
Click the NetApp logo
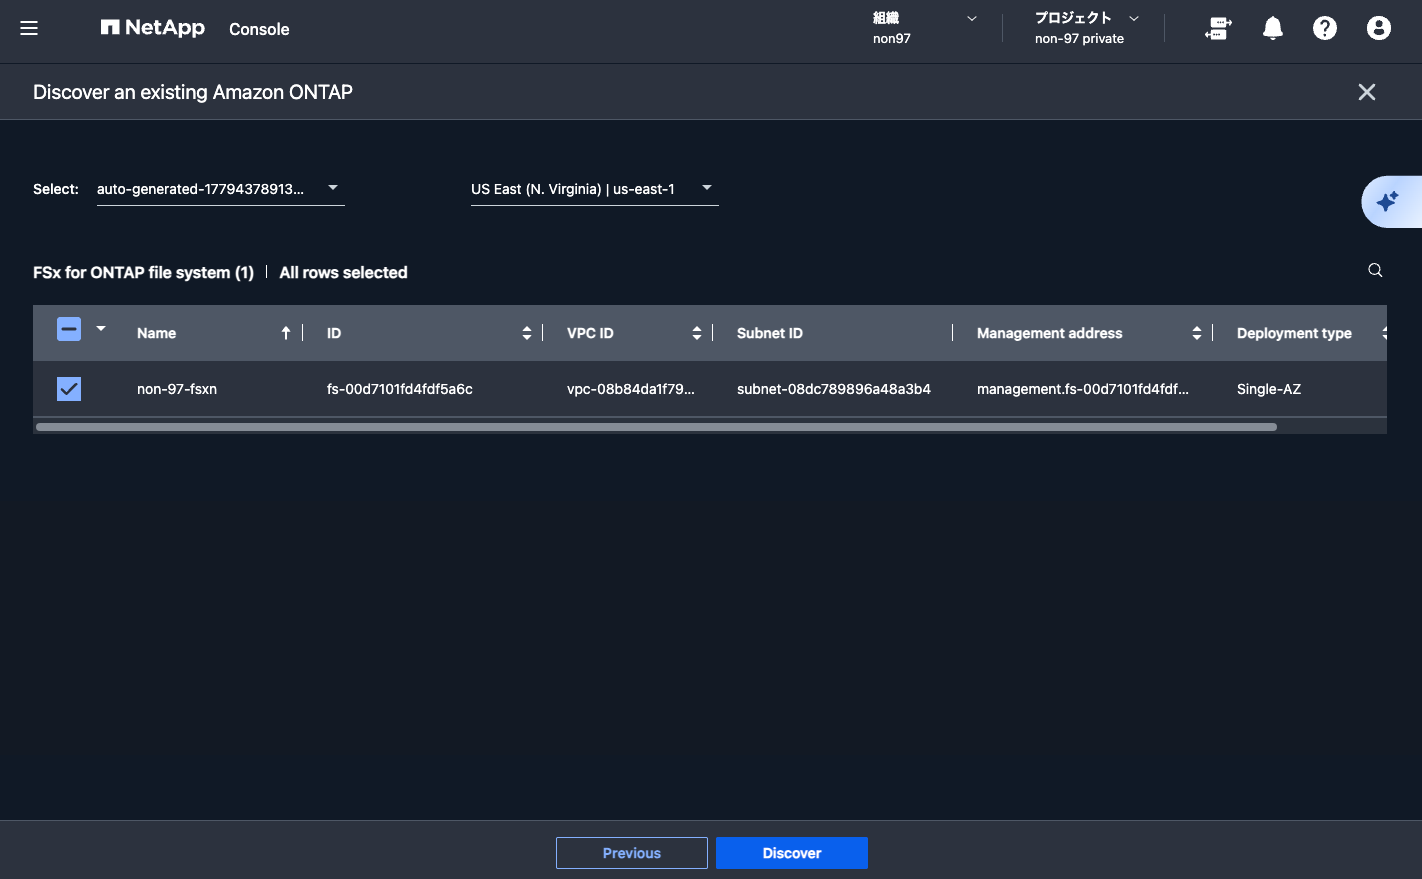click(x=152, y=28)
